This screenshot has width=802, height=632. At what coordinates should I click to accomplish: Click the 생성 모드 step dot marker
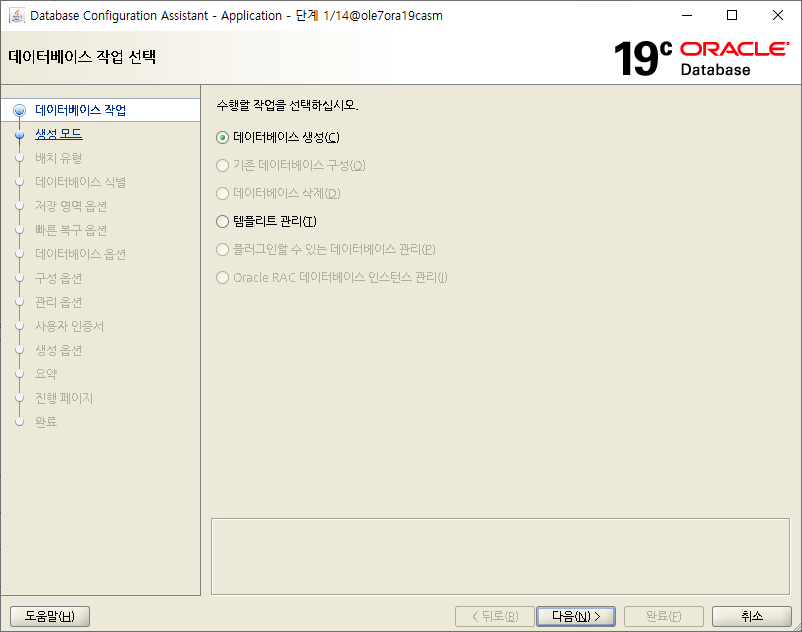point(19,134)
